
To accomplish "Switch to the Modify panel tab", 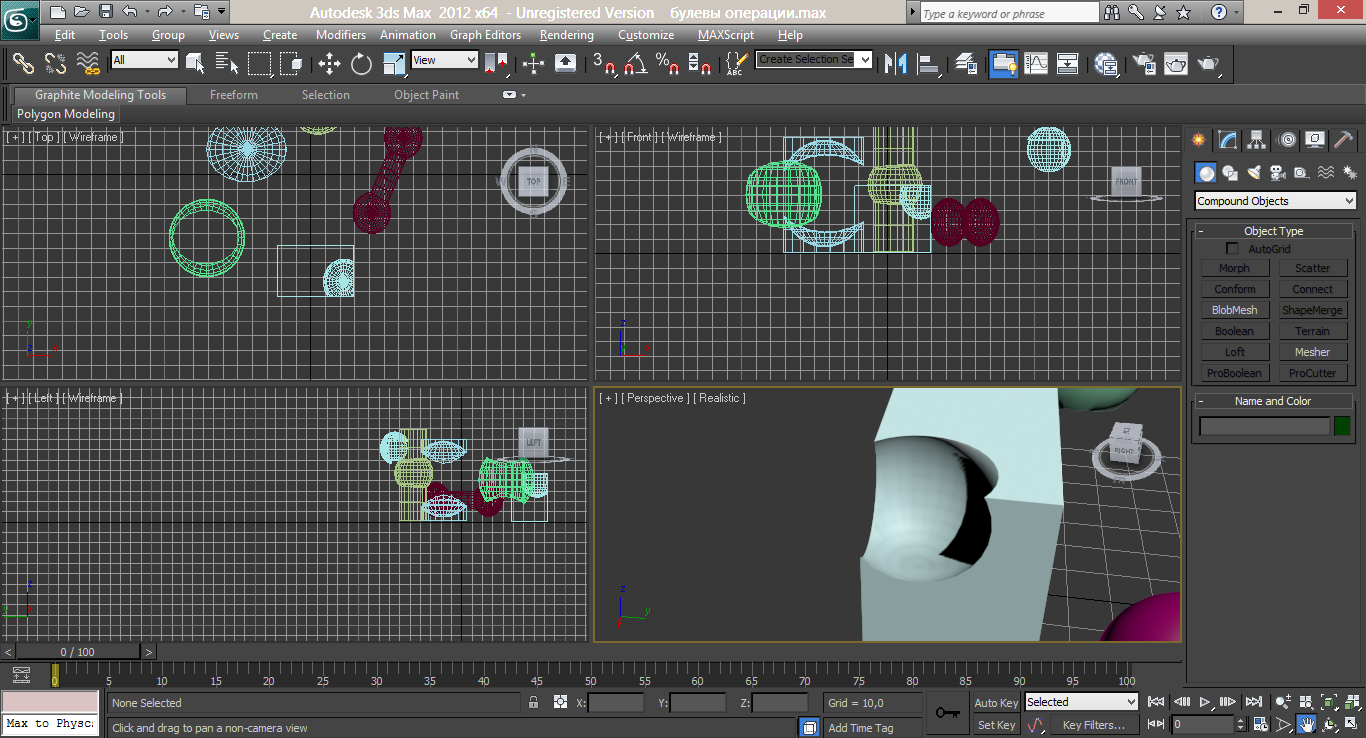I will (x=1228, y=140).
